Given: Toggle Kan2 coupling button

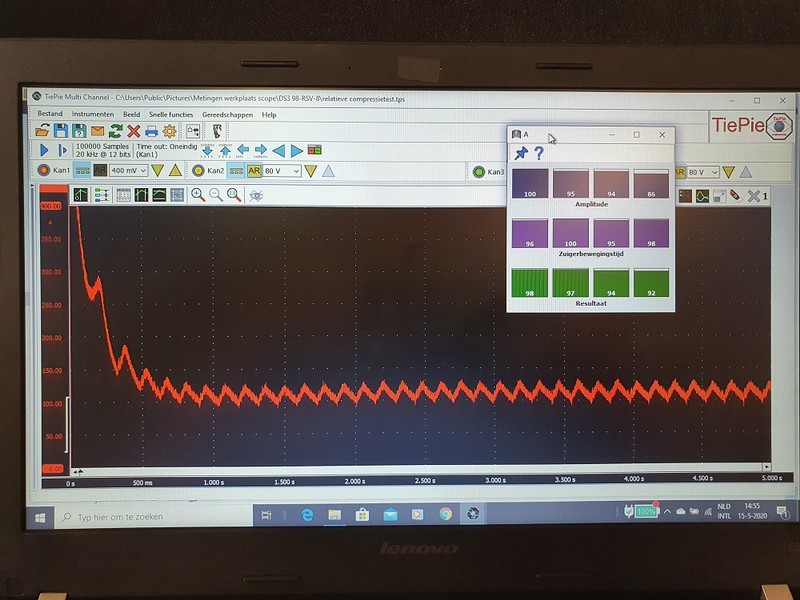Looking at the screenshot, I should (x=236, y=171).
